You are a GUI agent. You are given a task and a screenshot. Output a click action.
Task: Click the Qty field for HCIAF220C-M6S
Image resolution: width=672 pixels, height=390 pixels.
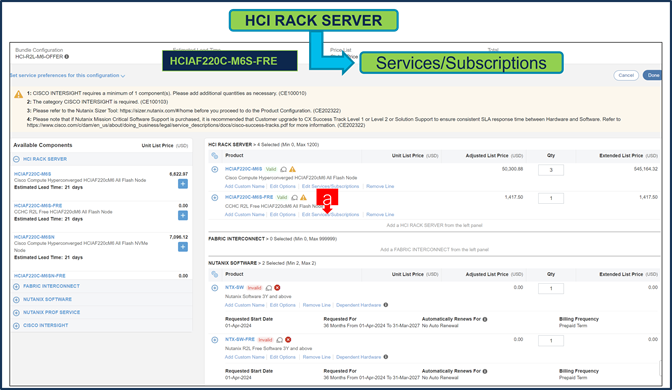pyautogui.click(x=551, y=170)
